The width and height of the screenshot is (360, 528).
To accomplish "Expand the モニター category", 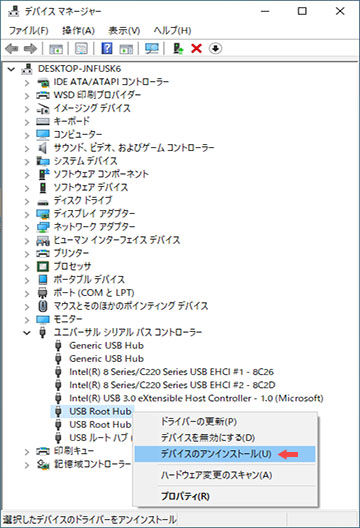I will pyautogui.click(x=27, y=320).
